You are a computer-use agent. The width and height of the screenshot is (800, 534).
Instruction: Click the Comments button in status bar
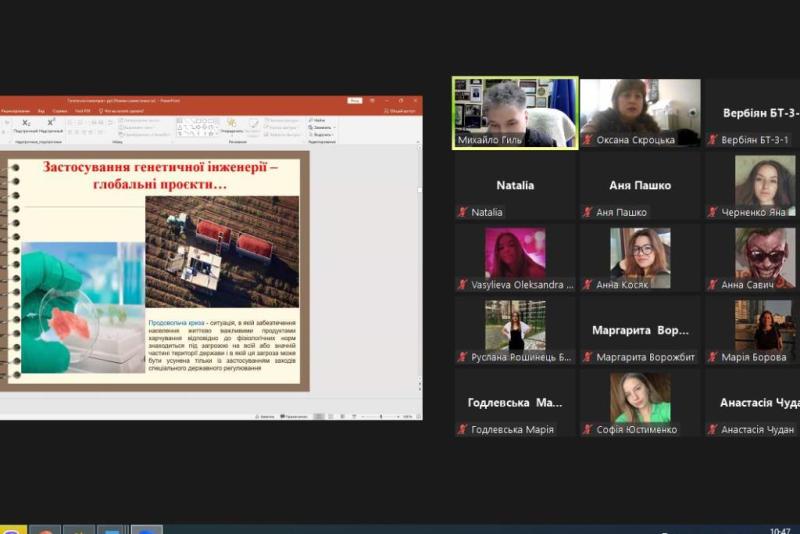click(x=296, y=416)
